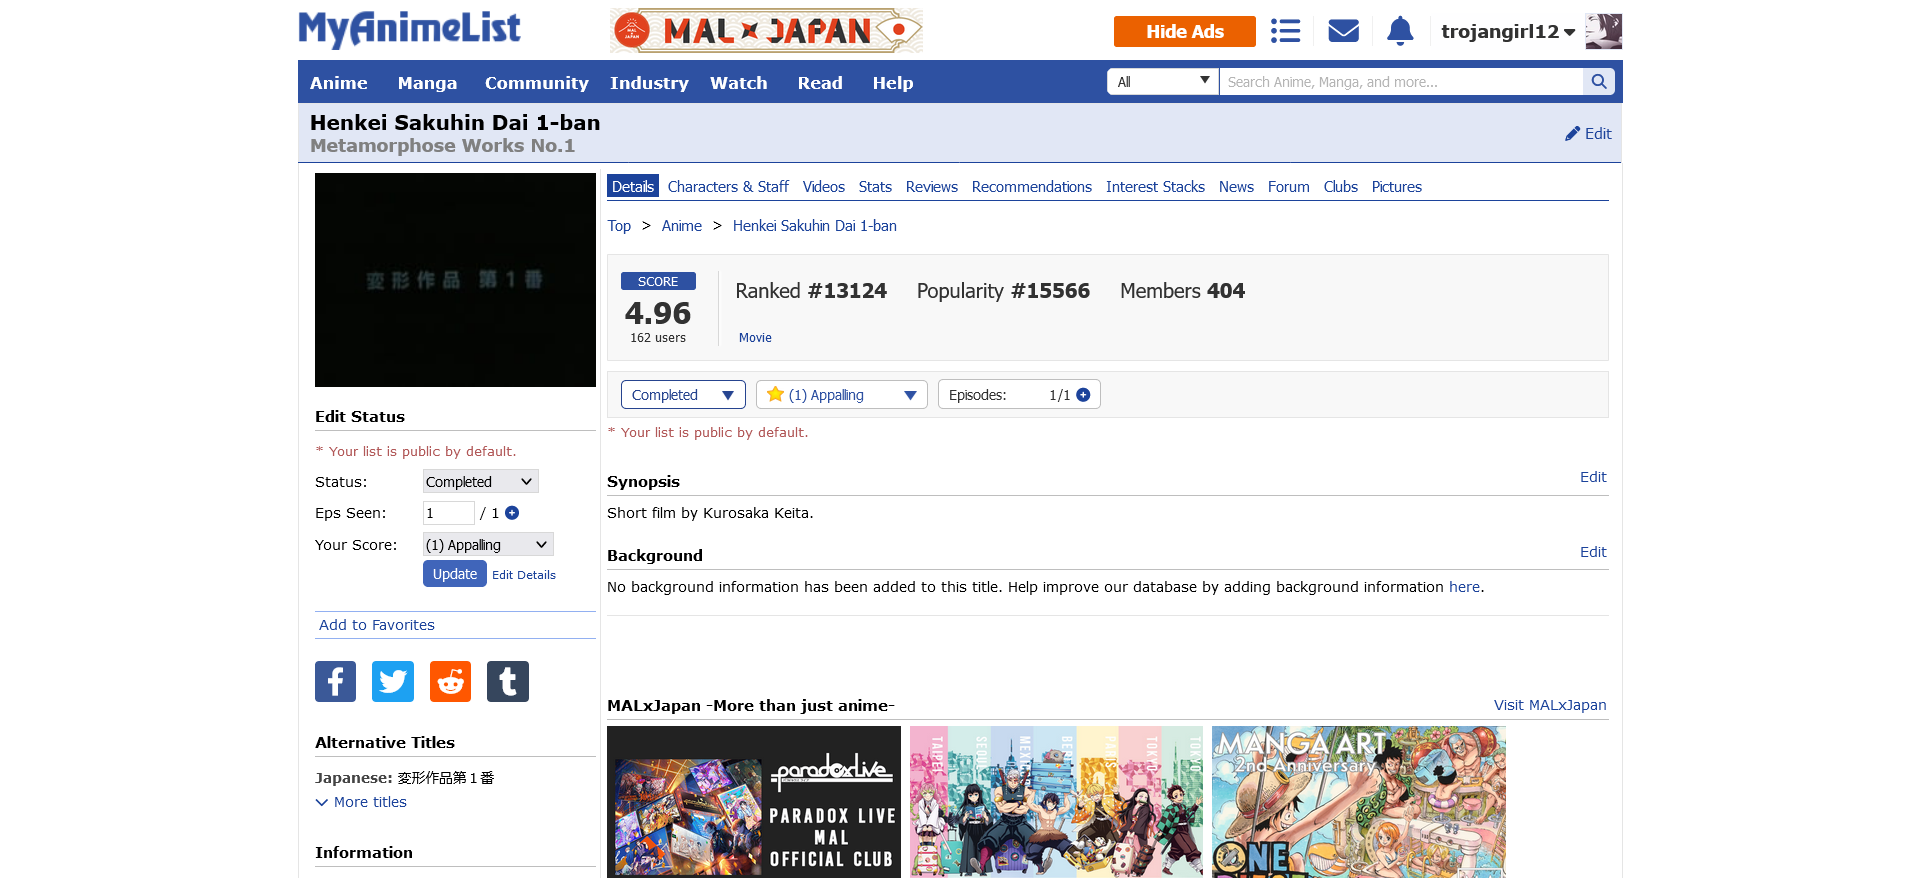Open messages envelope icon
The width and height of the screenshot is (1920, 878).
pos(1343,31)
